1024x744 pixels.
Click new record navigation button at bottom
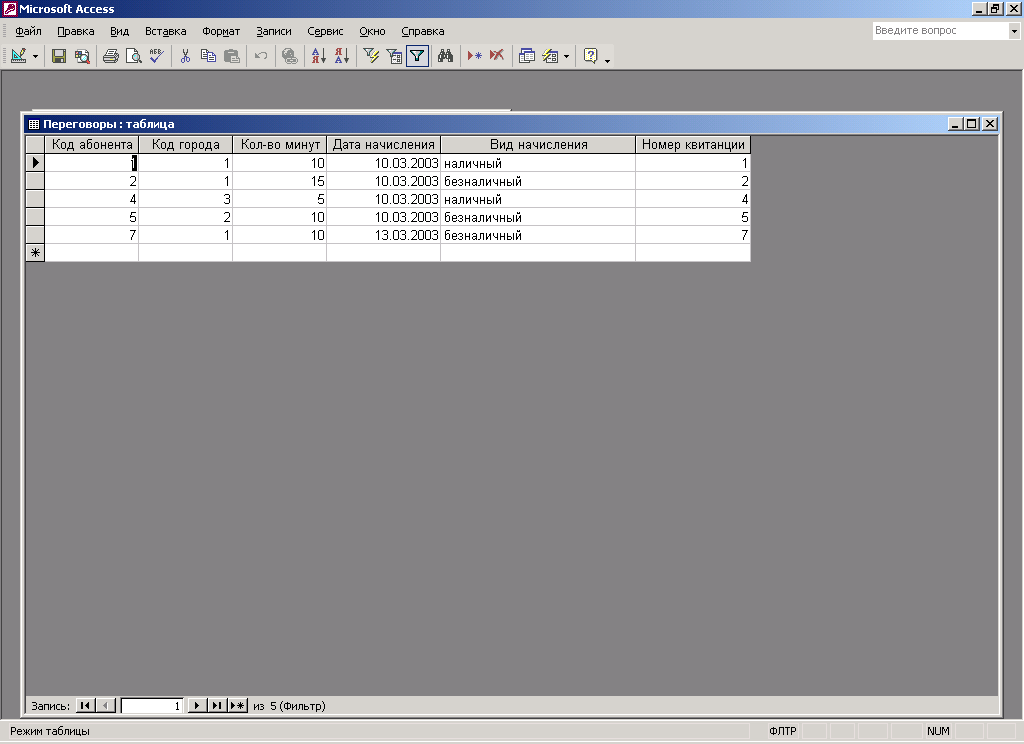238,705
